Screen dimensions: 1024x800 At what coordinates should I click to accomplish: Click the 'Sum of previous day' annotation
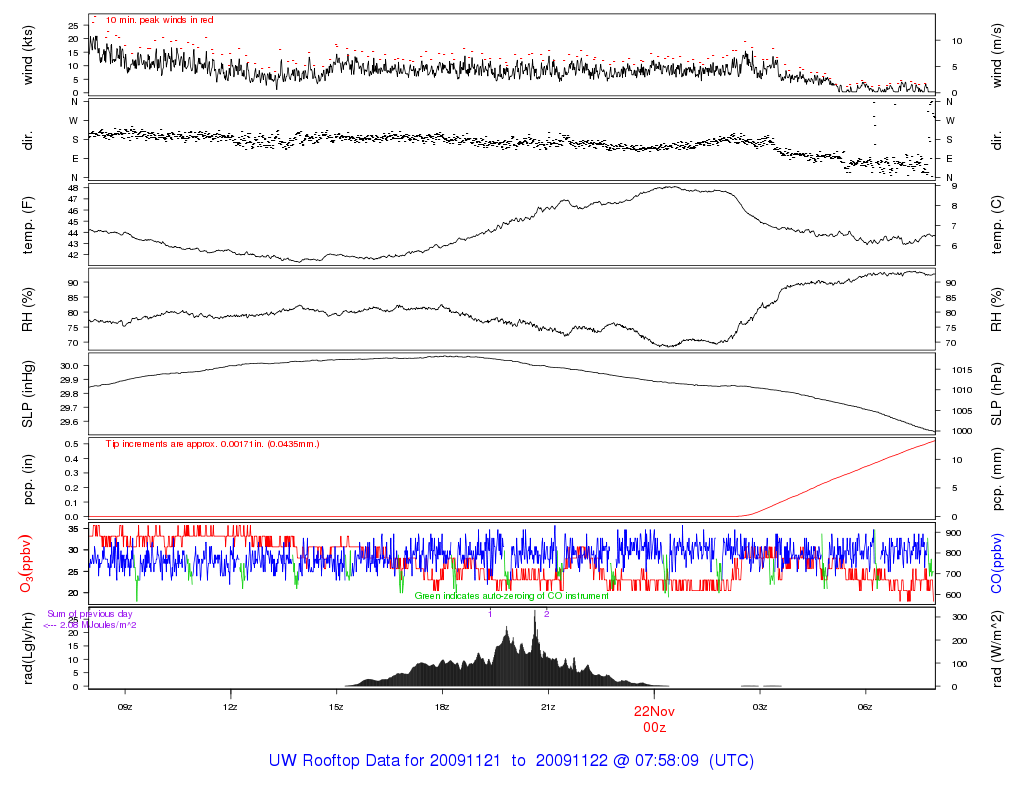(89, 614)
